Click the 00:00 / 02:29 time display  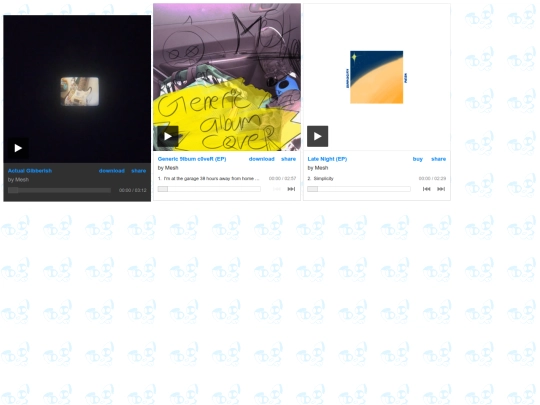point(432,178)
